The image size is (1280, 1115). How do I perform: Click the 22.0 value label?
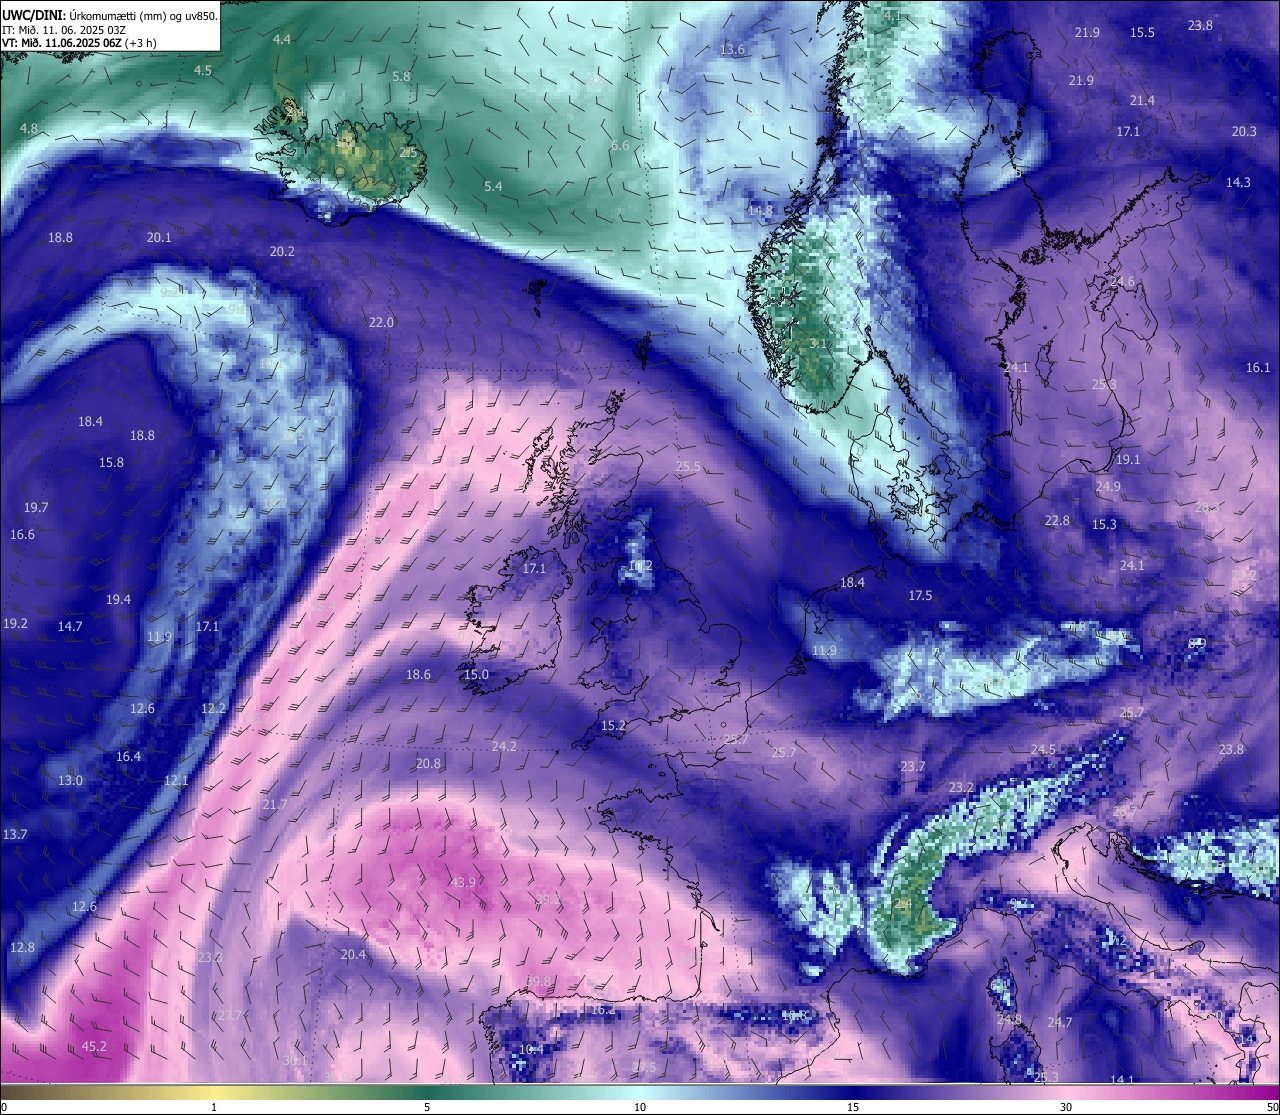point(382,322)
